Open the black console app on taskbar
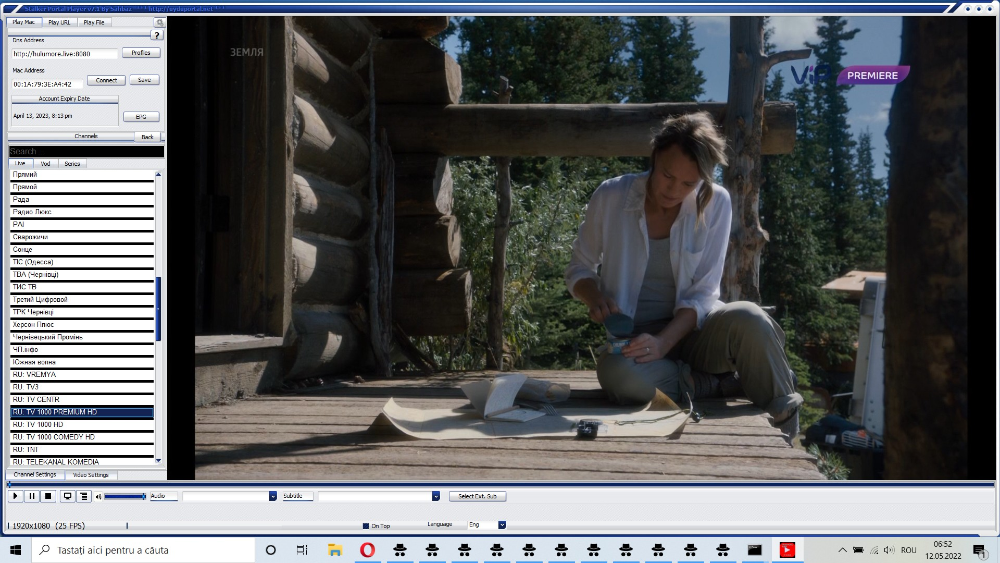 (x=754, y=550)
